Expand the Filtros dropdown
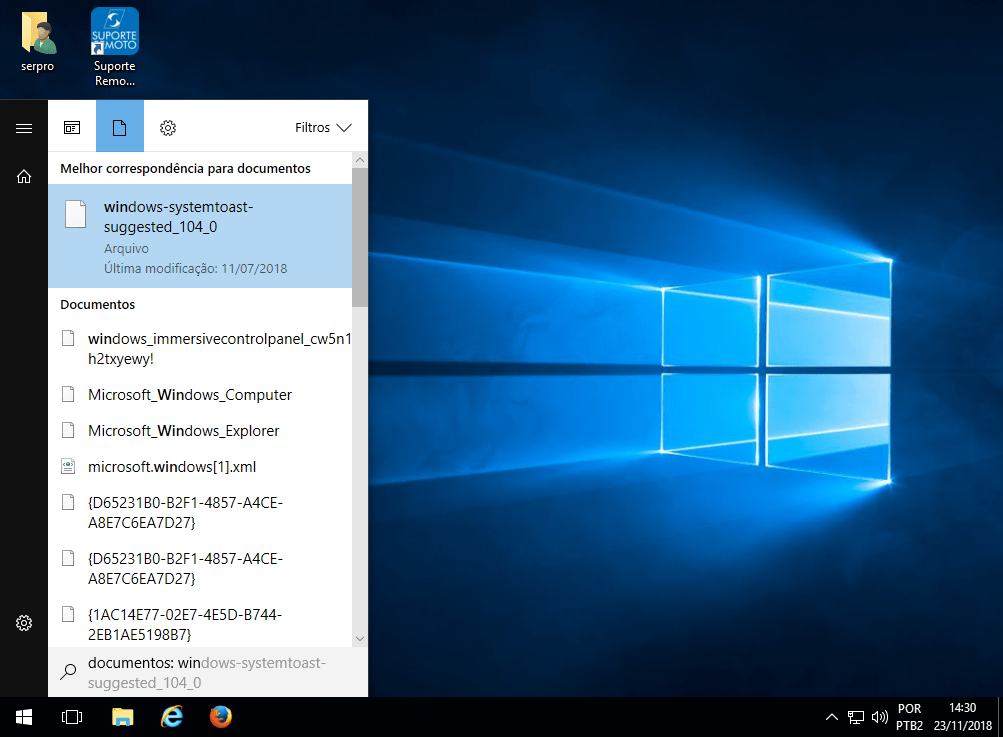Viewport: 1003px width, 737px height. pos(323,128)
